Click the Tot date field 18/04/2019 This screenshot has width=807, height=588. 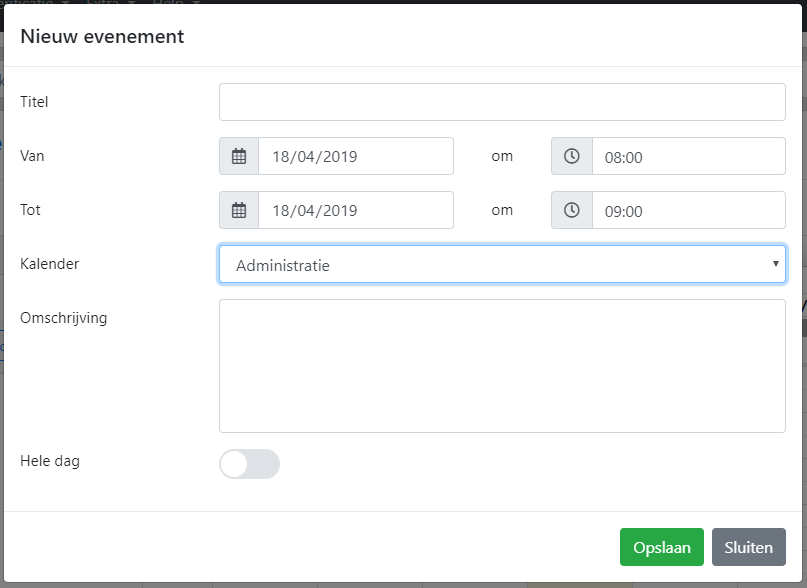356,210
